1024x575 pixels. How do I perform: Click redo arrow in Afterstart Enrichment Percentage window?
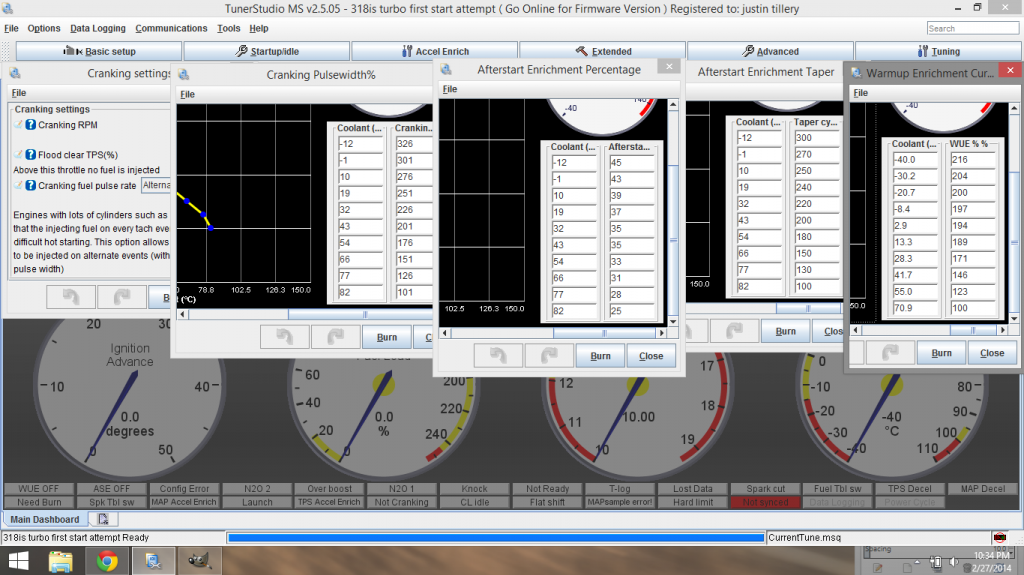pos(549,355)
